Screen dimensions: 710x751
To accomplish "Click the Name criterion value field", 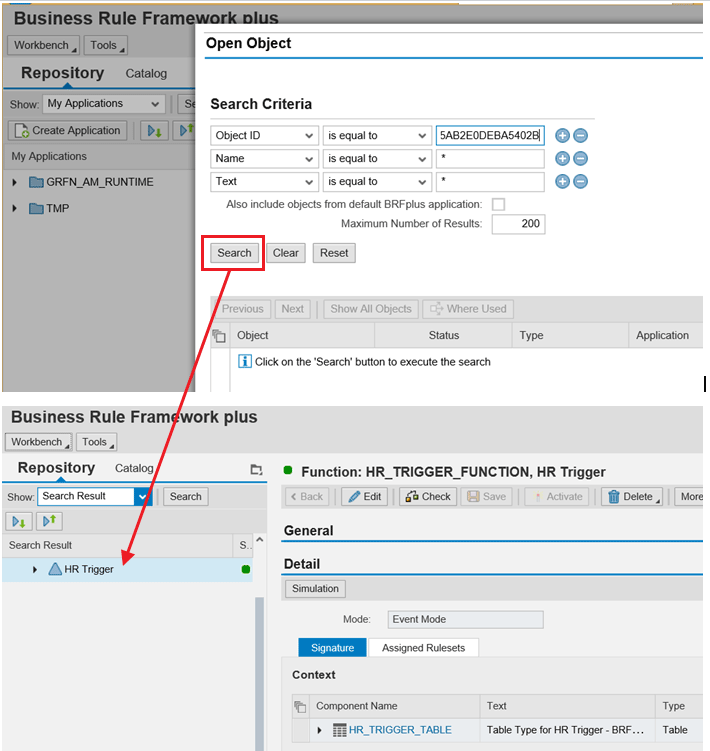I will [490, 159].
